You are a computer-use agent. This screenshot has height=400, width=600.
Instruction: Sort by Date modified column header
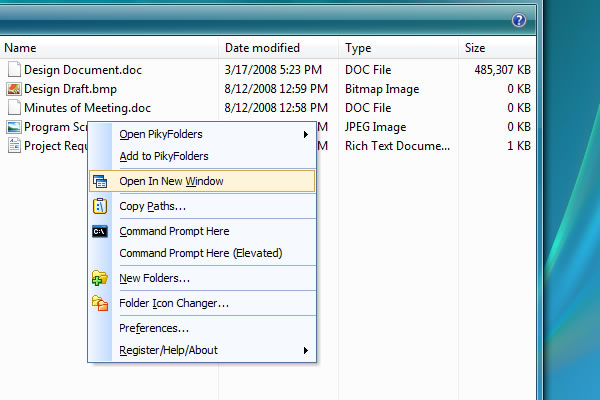click(x=279, y=48)
